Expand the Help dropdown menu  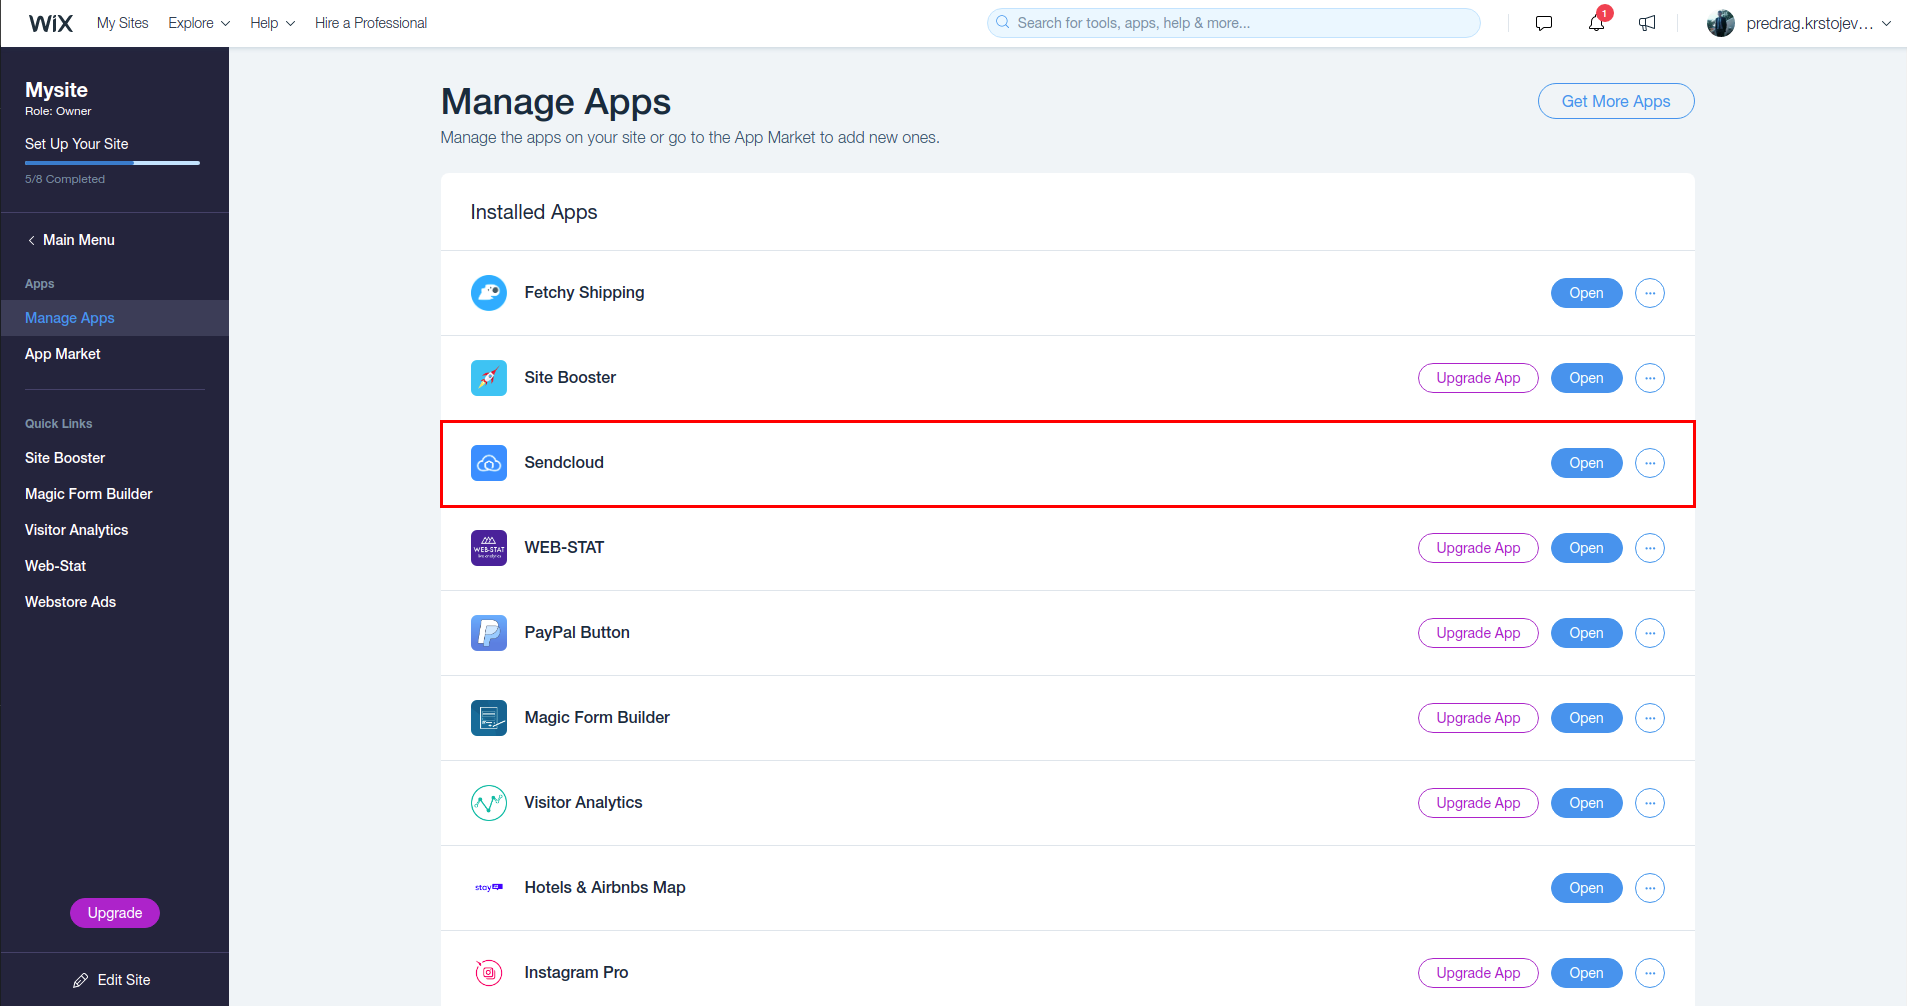coord(272,23)
